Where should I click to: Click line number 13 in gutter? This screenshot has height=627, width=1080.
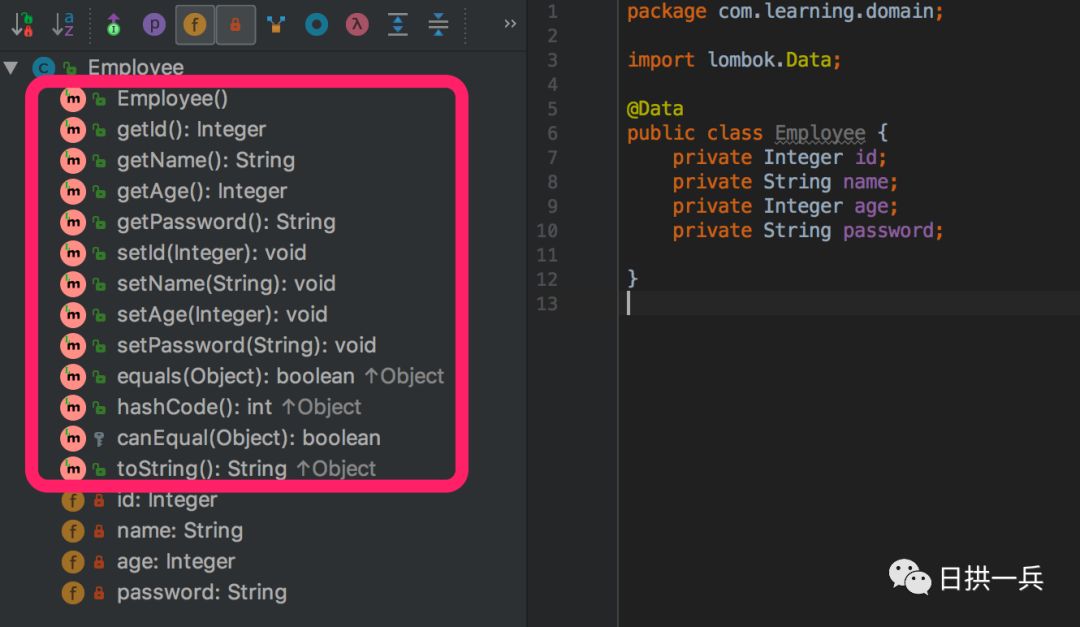[547, 304]
